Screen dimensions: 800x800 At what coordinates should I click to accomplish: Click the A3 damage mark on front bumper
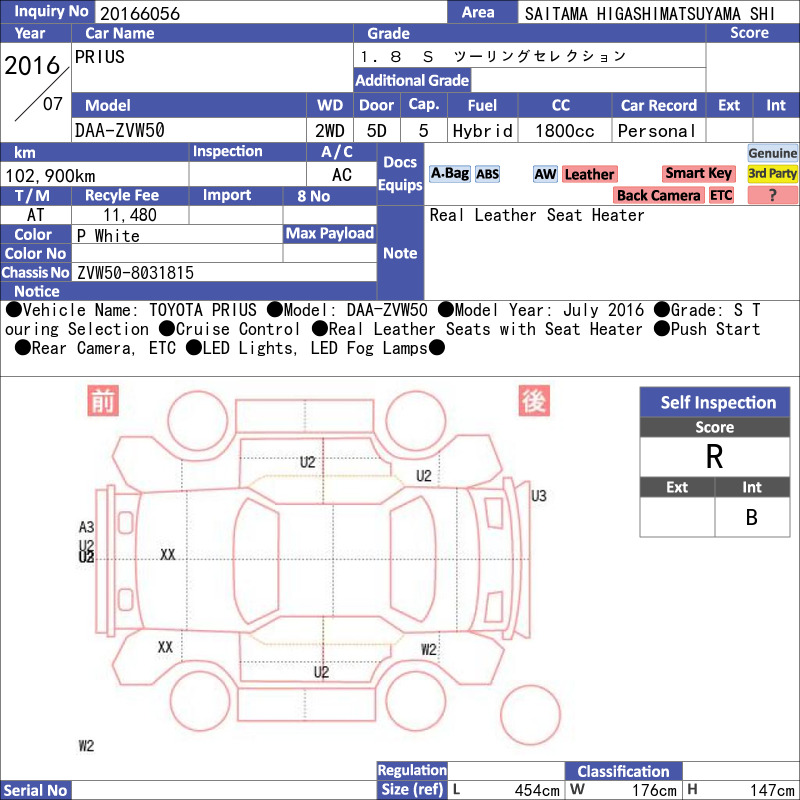[86, 527]
